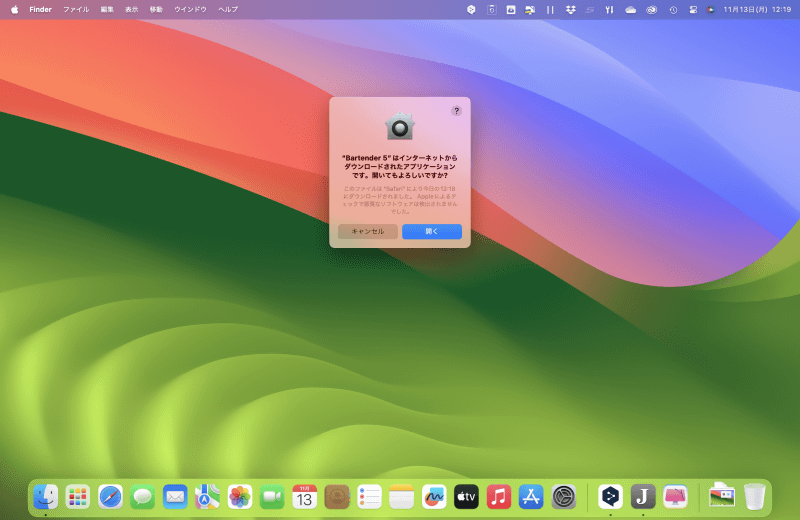The image size is (800, 520).
Task: Click the cloud icon in the menu bar
Action: (631, 10)
